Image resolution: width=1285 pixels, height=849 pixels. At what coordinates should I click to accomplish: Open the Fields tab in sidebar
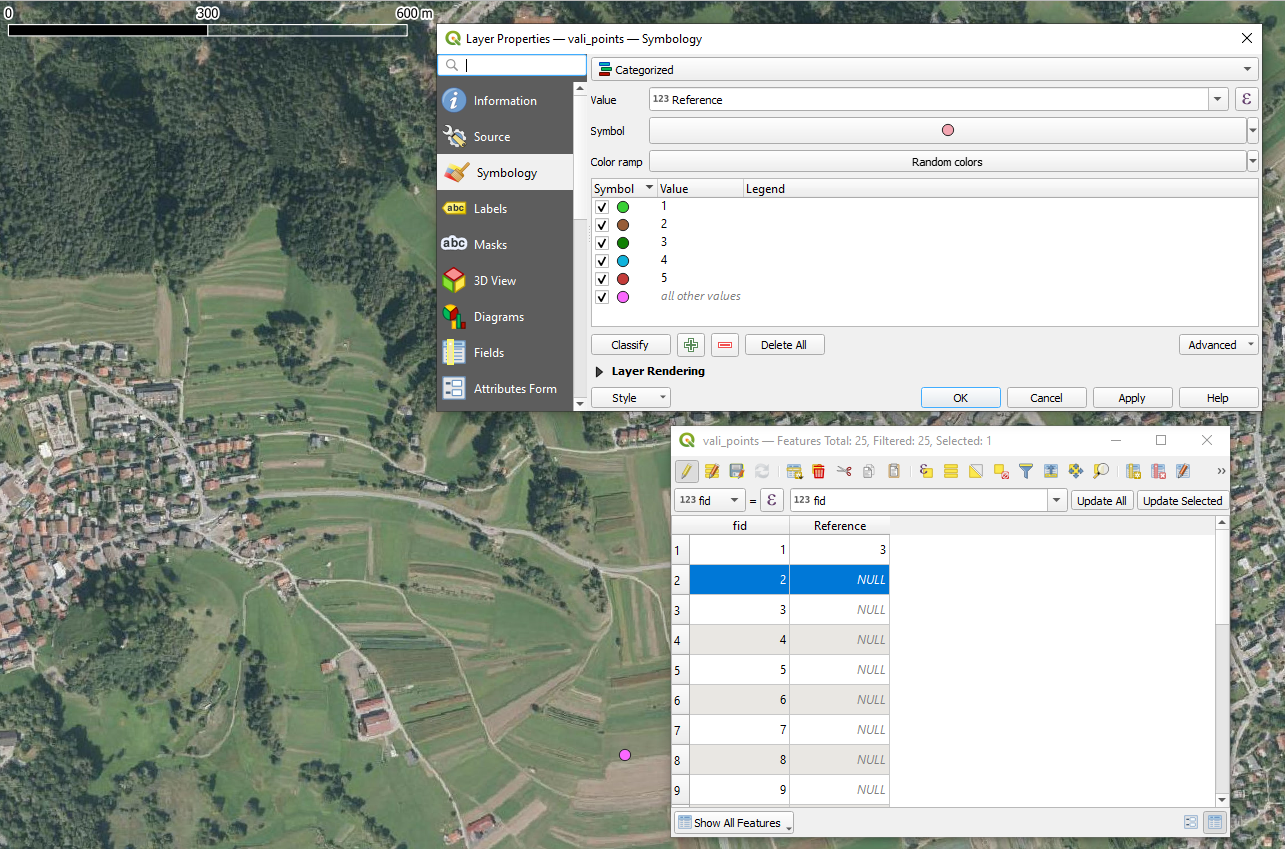(x=488, y=353)
